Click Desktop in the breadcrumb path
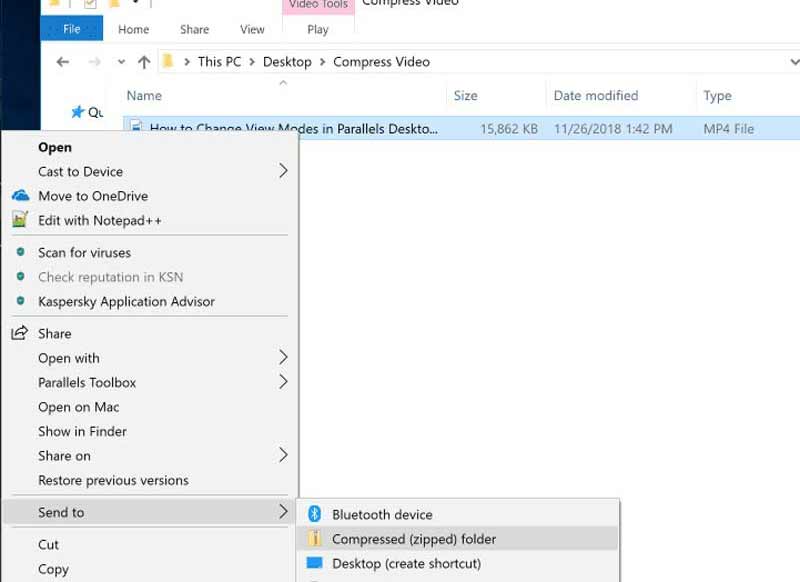This screenshot has width=800, height=582. coord(287,62)
